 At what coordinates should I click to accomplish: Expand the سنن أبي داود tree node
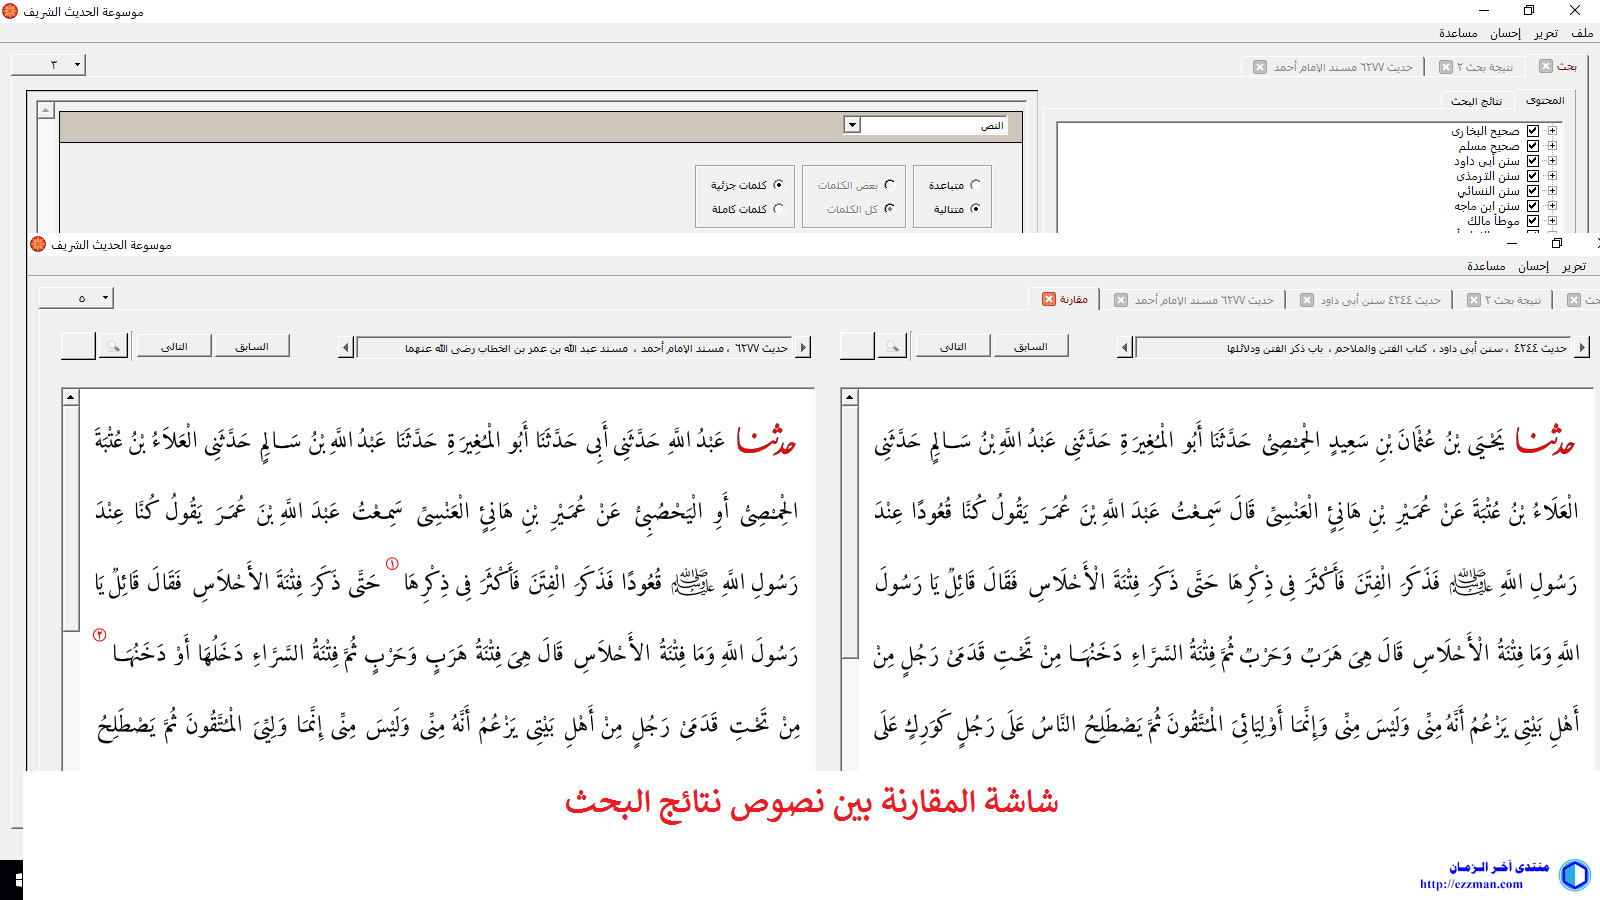click(x=1552, y=161)
